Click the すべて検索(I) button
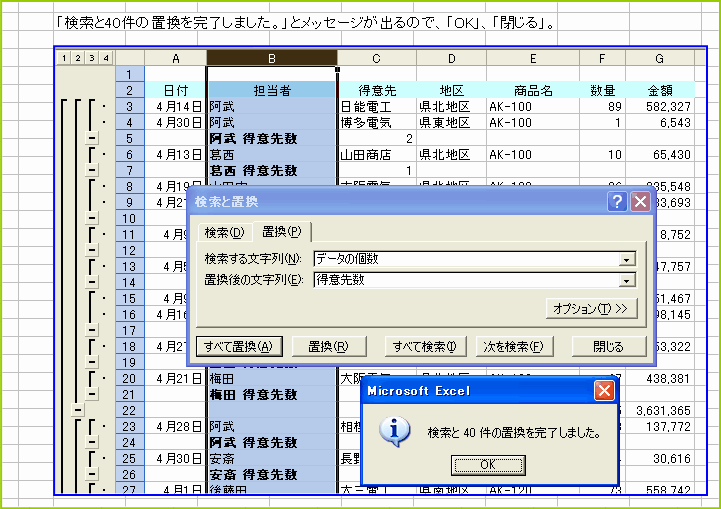The height and width of the screenshot is (509, 721). click(x=425, y=346)
